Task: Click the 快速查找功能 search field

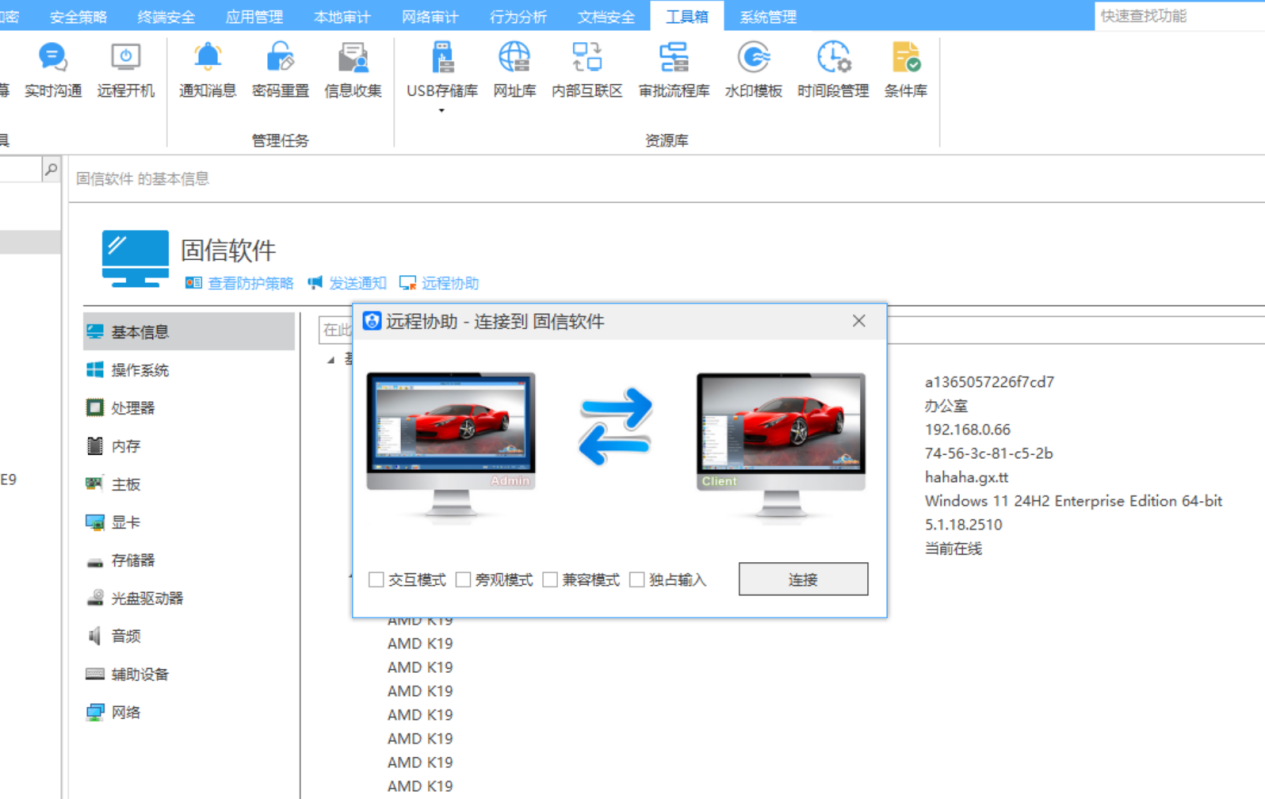Action: (x=1180, y=15)
